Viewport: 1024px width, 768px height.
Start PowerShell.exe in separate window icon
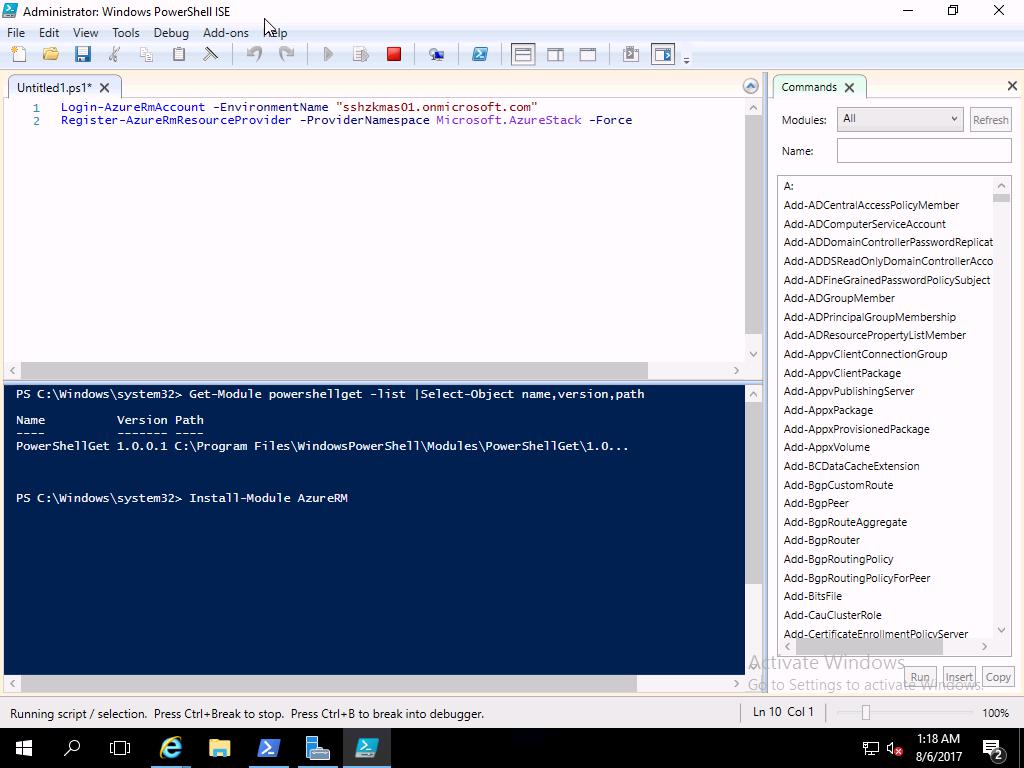[x=480, y=54]
